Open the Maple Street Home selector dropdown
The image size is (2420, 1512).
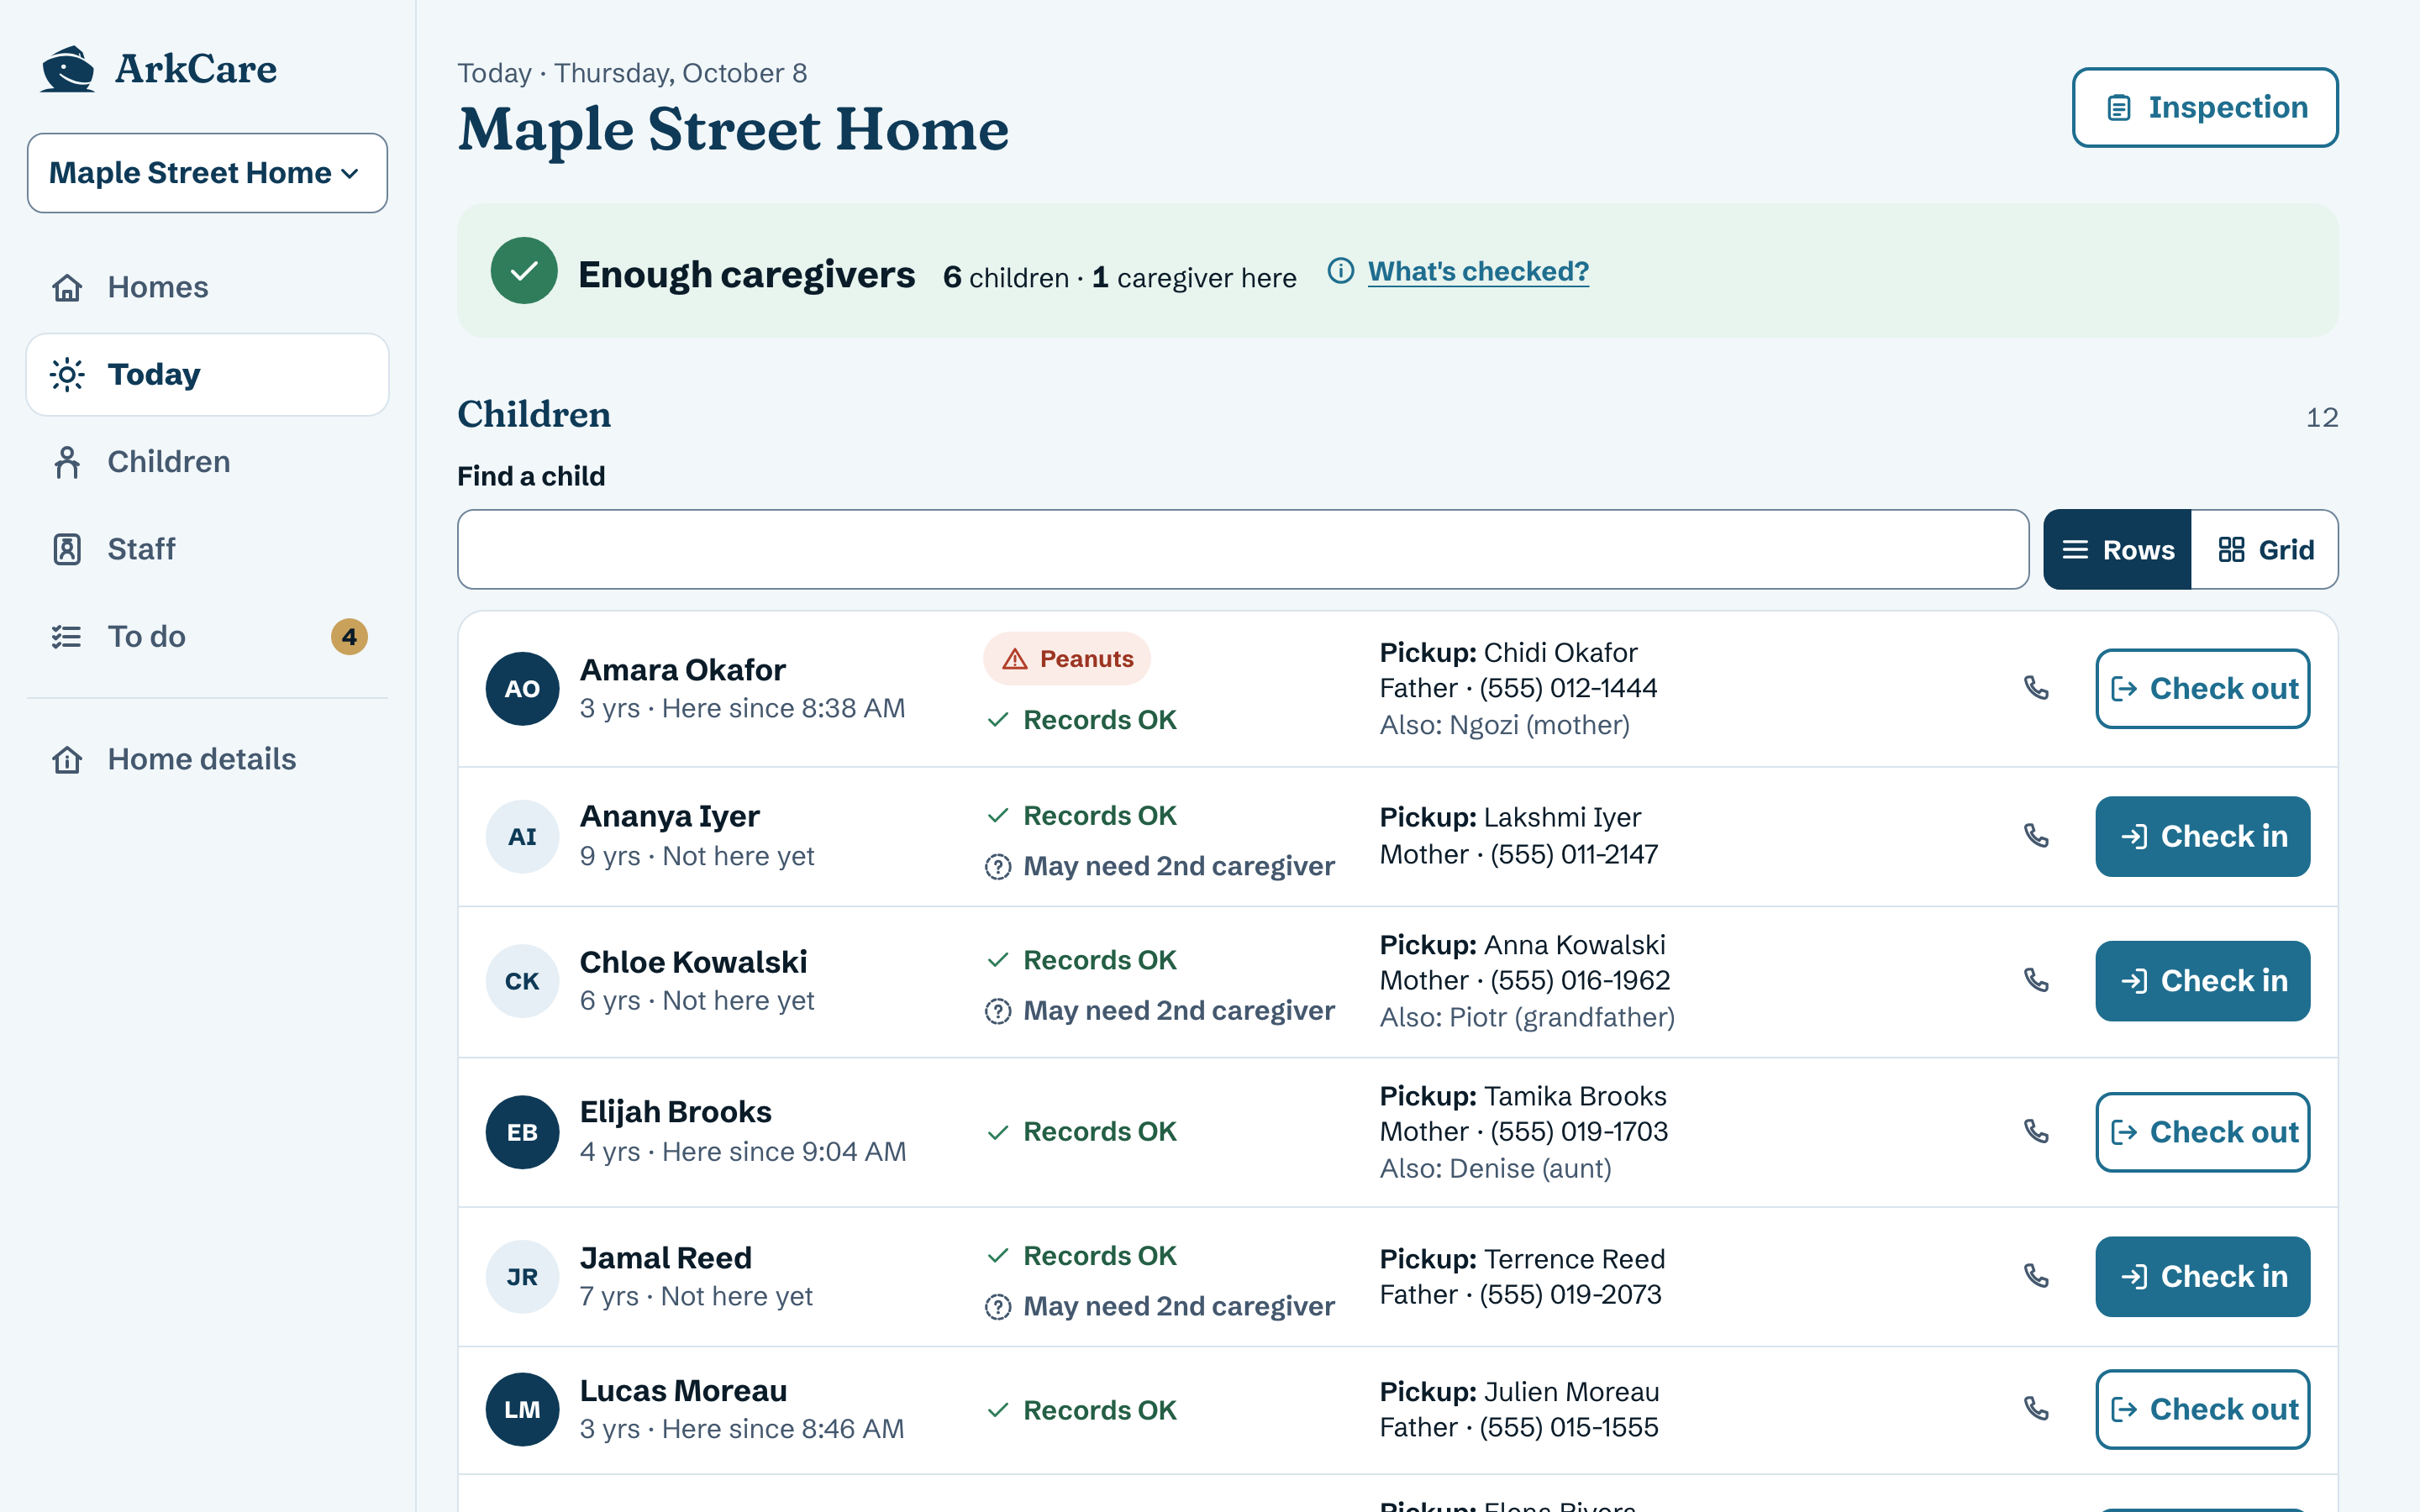pos(207,173)
